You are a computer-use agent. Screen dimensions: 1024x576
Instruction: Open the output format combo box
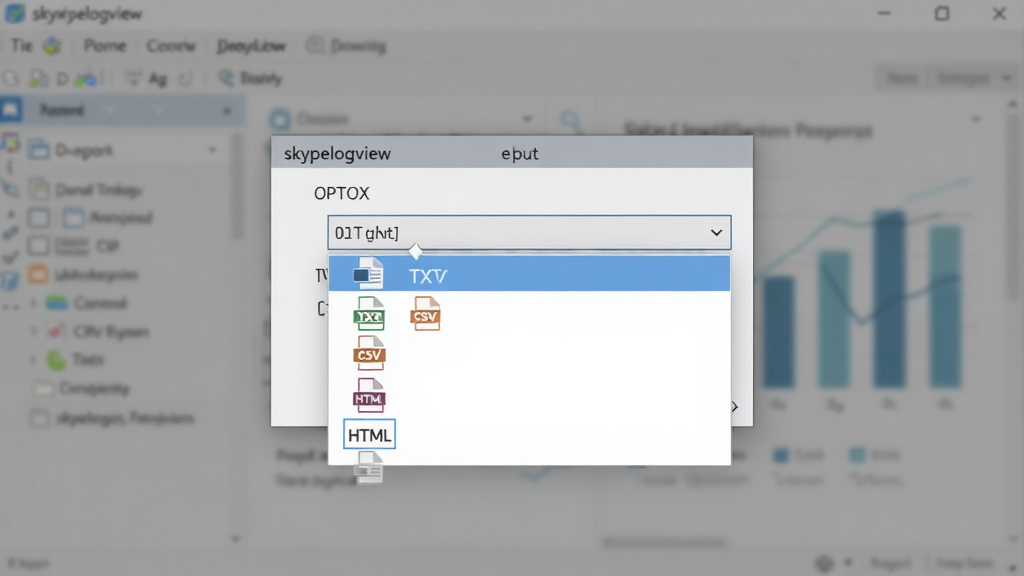(529, 232)
